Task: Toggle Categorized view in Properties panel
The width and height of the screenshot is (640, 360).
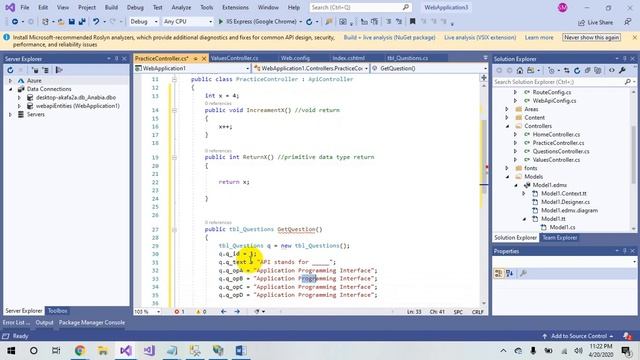Action: [x=498, y=273]
